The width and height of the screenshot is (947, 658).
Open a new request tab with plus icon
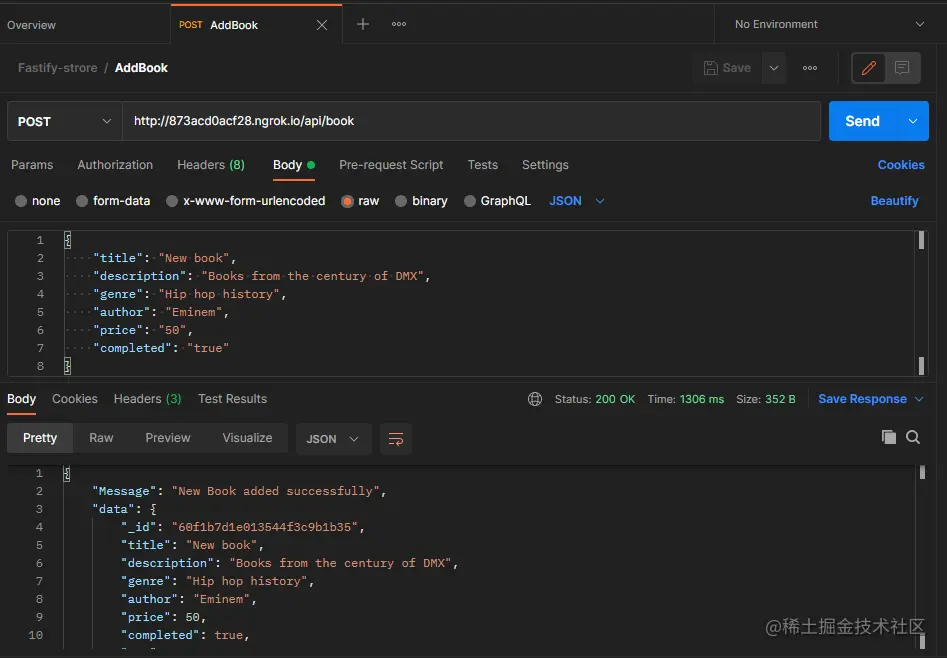[x=362, y=23]
